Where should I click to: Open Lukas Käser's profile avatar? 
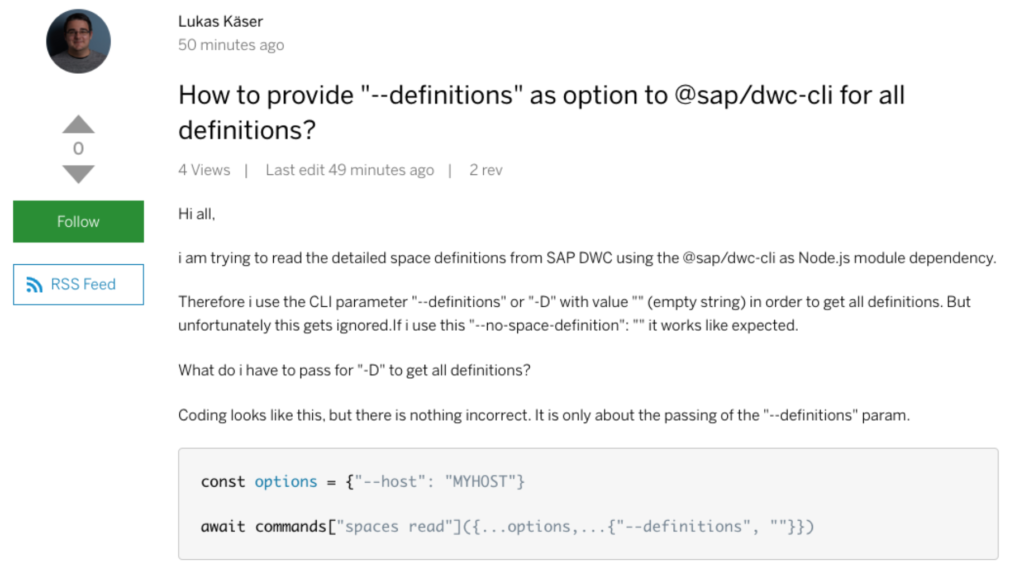[78, 41]
